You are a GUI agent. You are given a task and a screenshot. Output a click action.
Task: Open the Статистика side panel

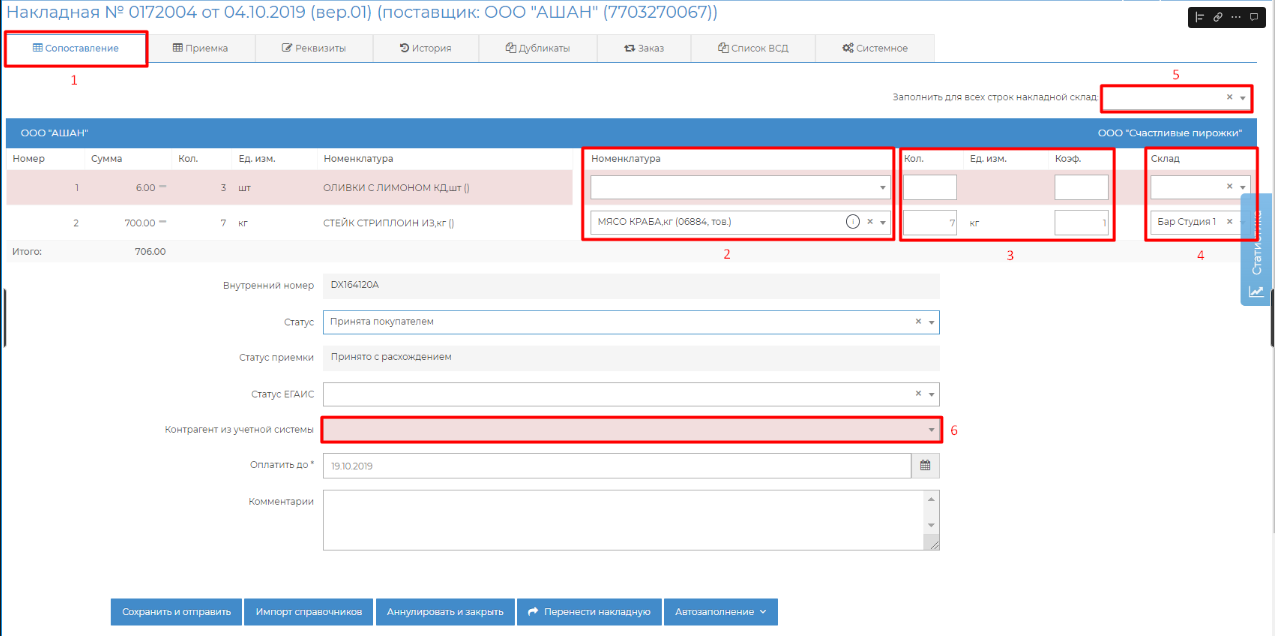point(1256,250)
